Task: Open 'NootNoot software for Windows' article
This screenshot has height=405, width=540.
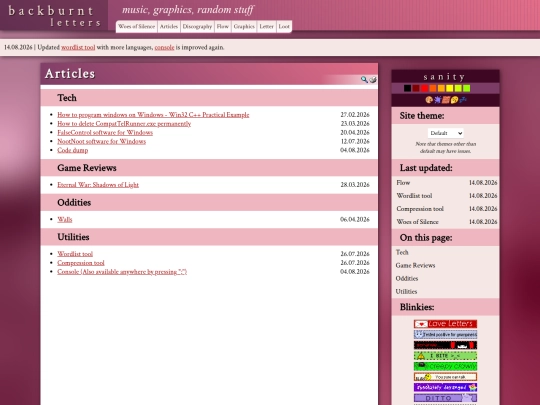Action: 102,142
